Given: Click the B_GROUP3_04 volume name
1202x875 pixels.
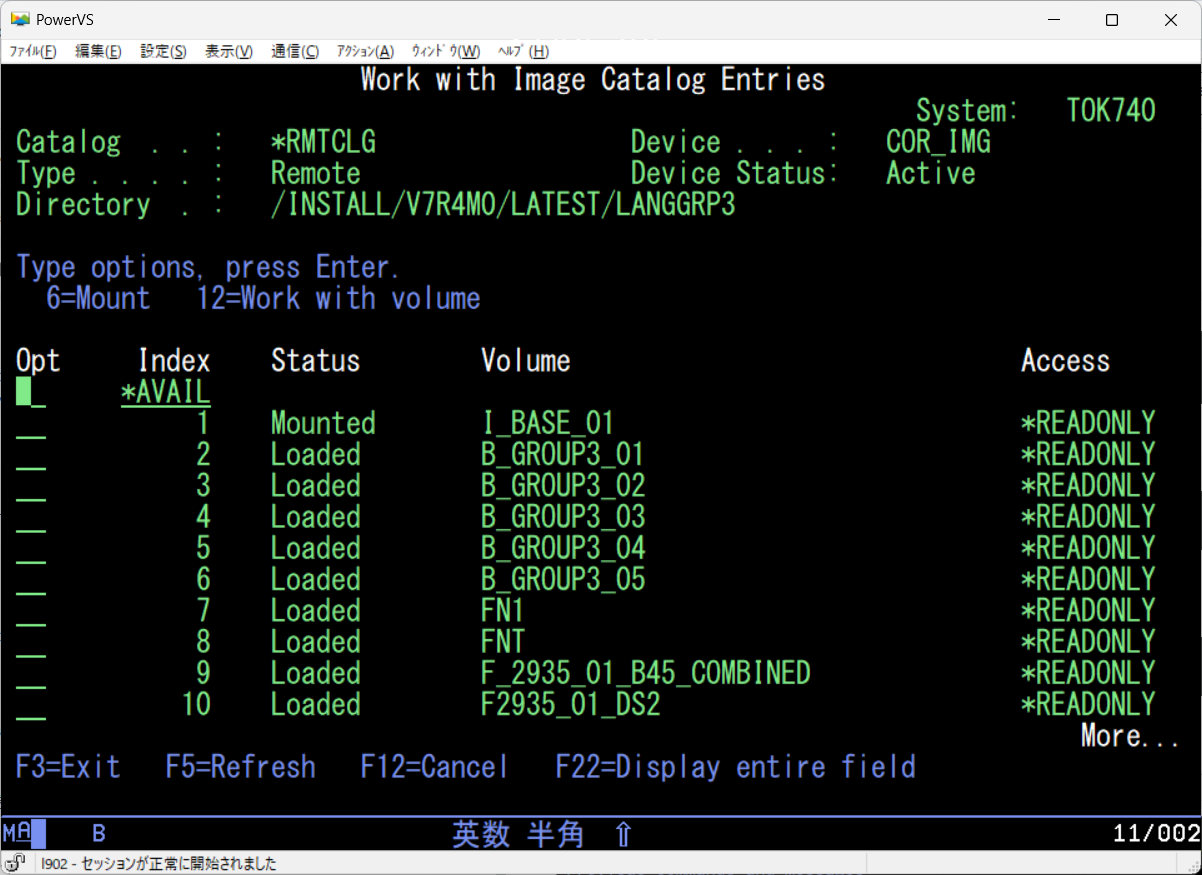Looking at the screenshot, I should coord(562,549).
